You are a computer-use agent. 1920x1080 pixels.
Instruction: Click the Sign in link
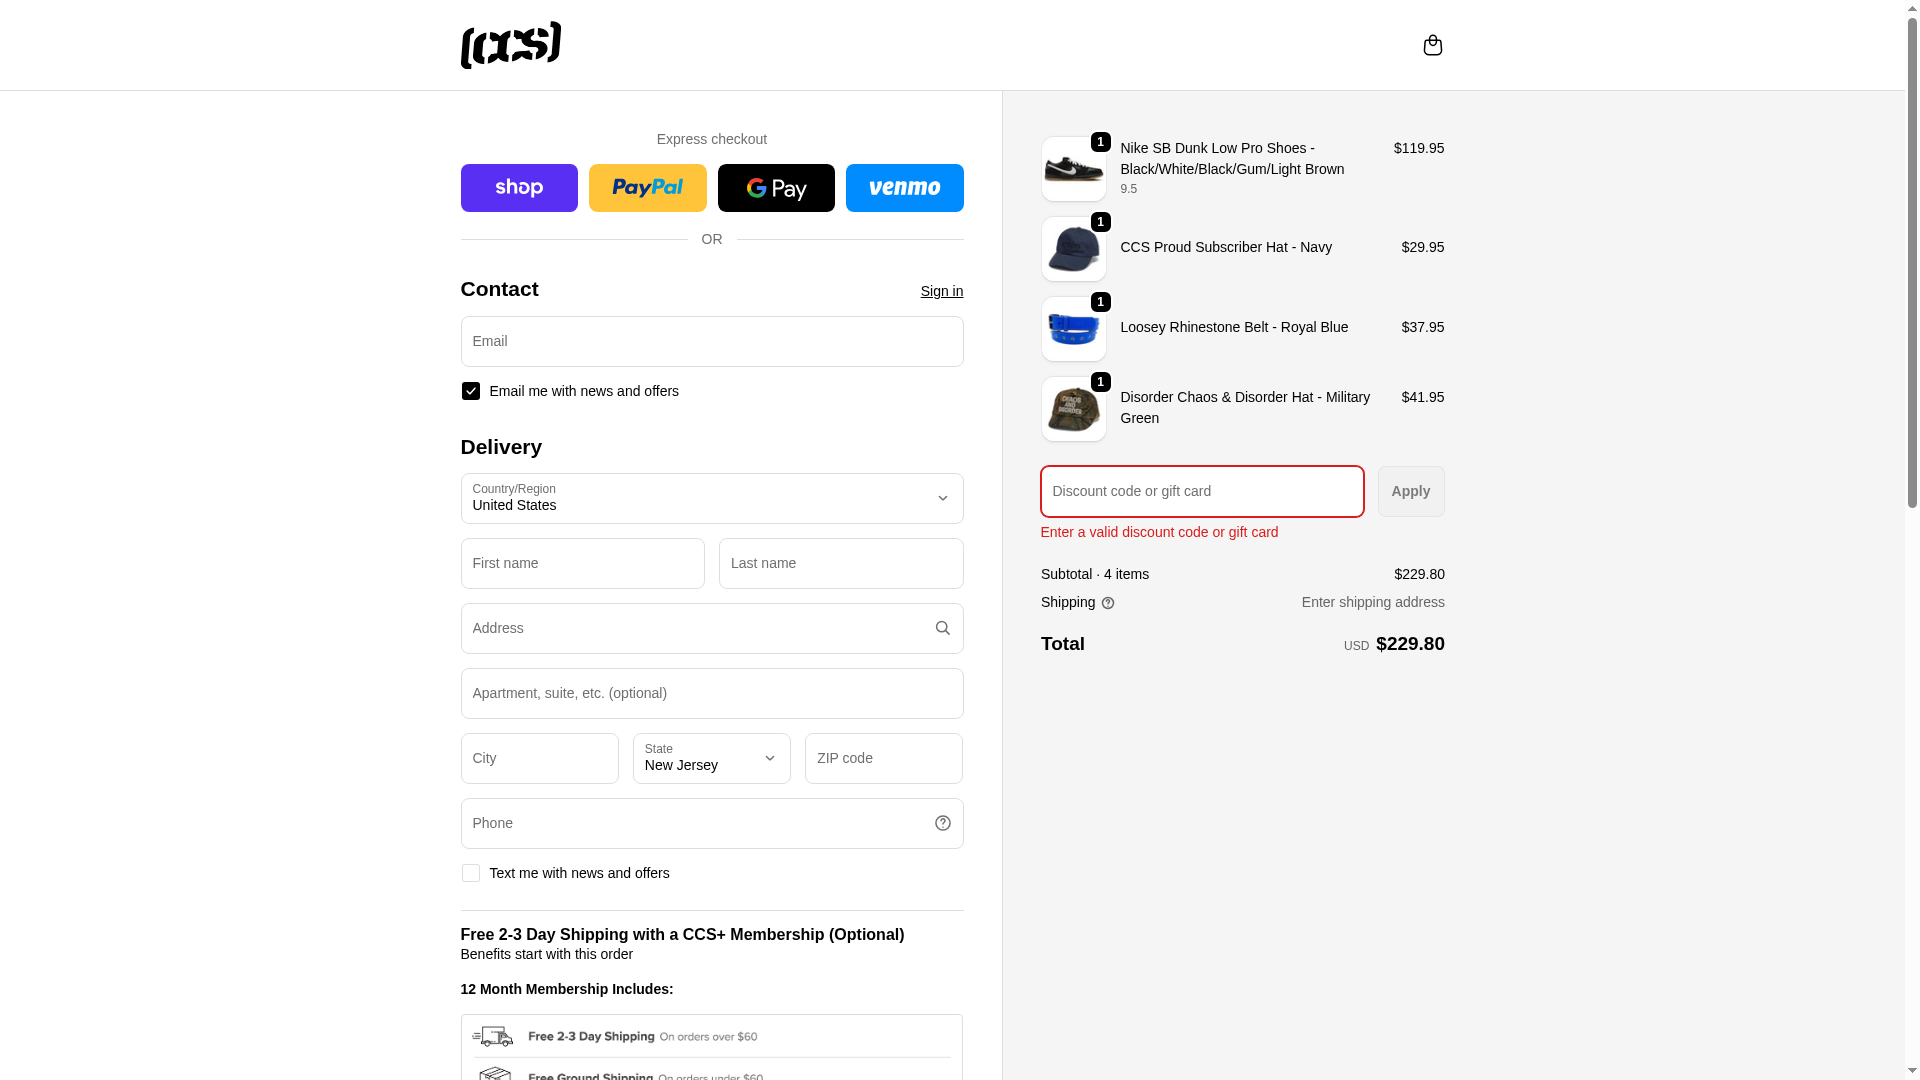(x=941, y=291)
